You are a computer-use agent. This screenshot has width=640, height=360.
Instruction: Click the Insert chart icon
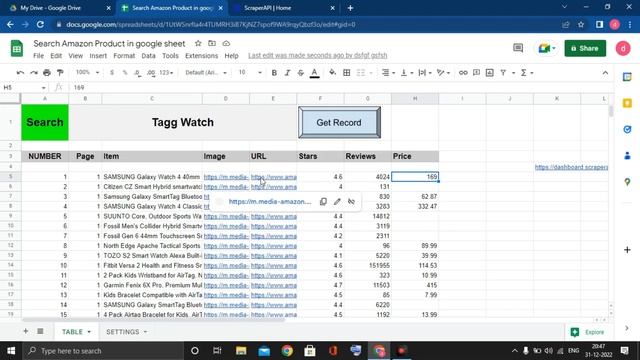[x=490, y=73]
